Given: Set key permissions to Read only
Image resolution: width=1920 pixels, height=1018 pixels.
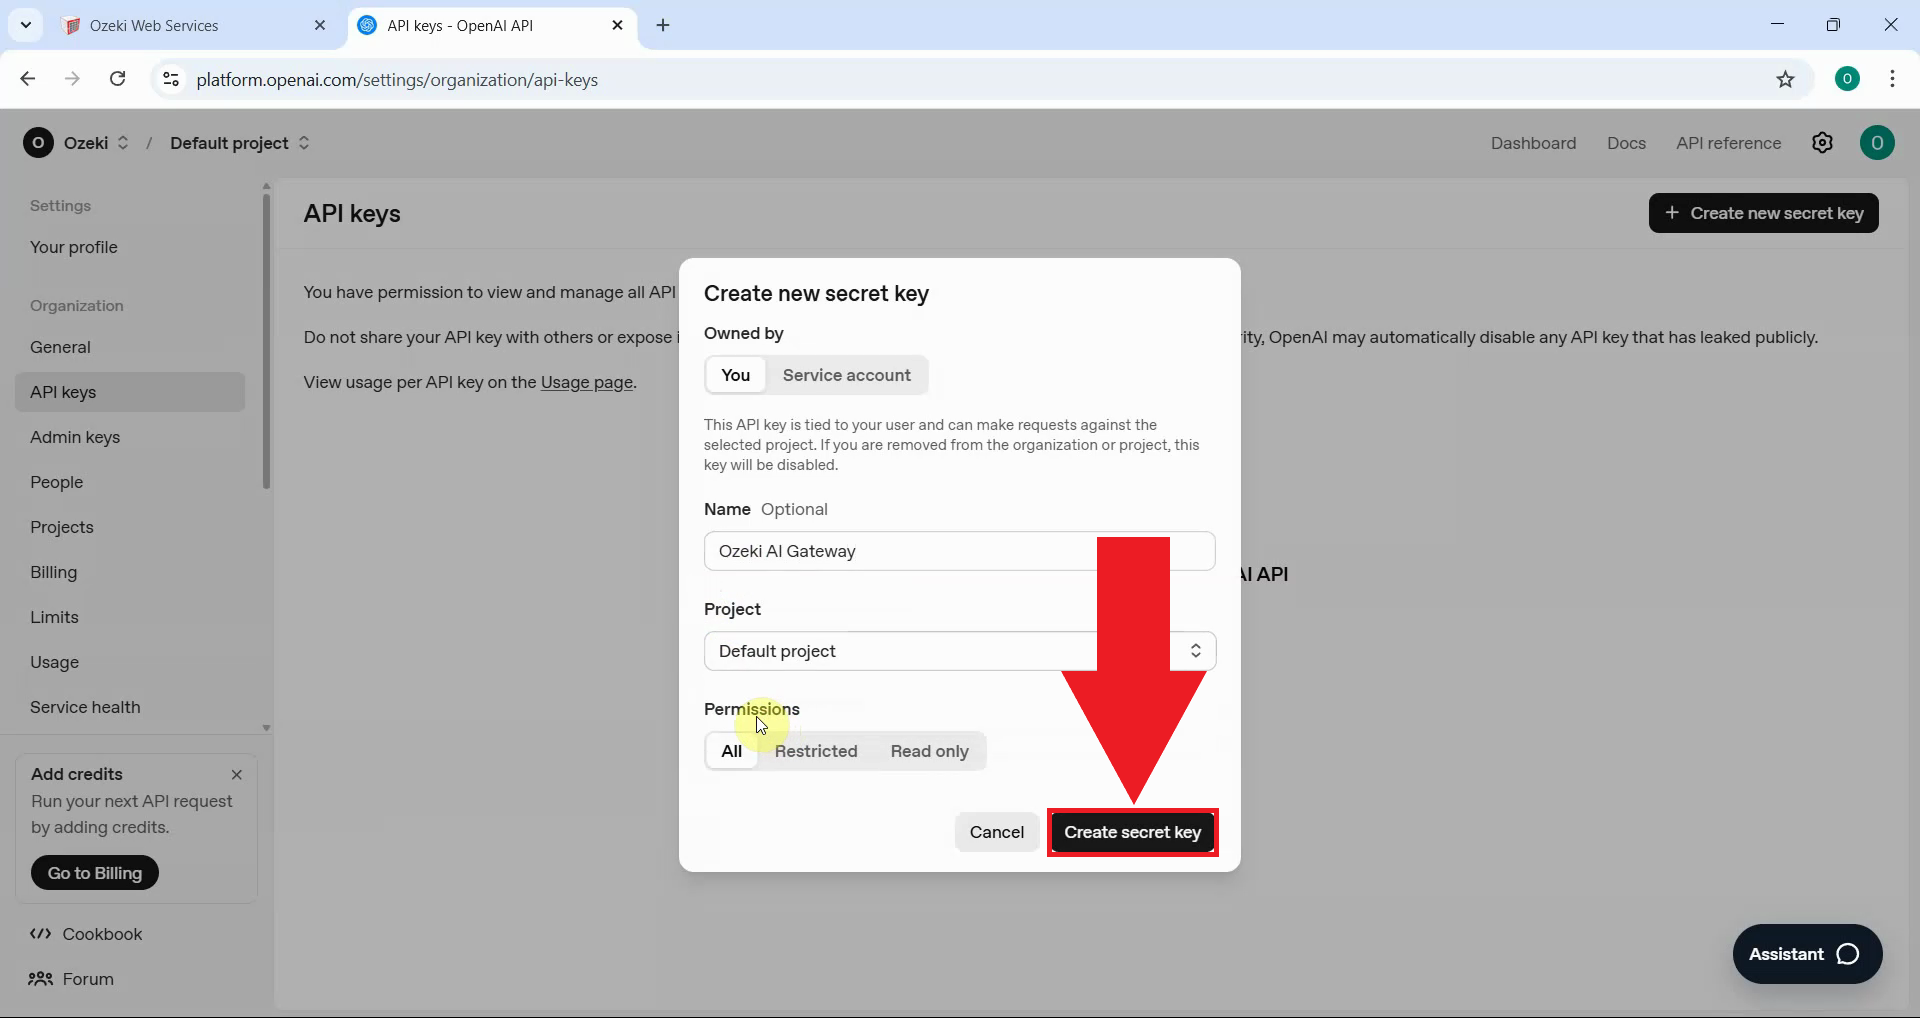Looking at the screenshot, I should pyautogui.click(x=929, y=751).
